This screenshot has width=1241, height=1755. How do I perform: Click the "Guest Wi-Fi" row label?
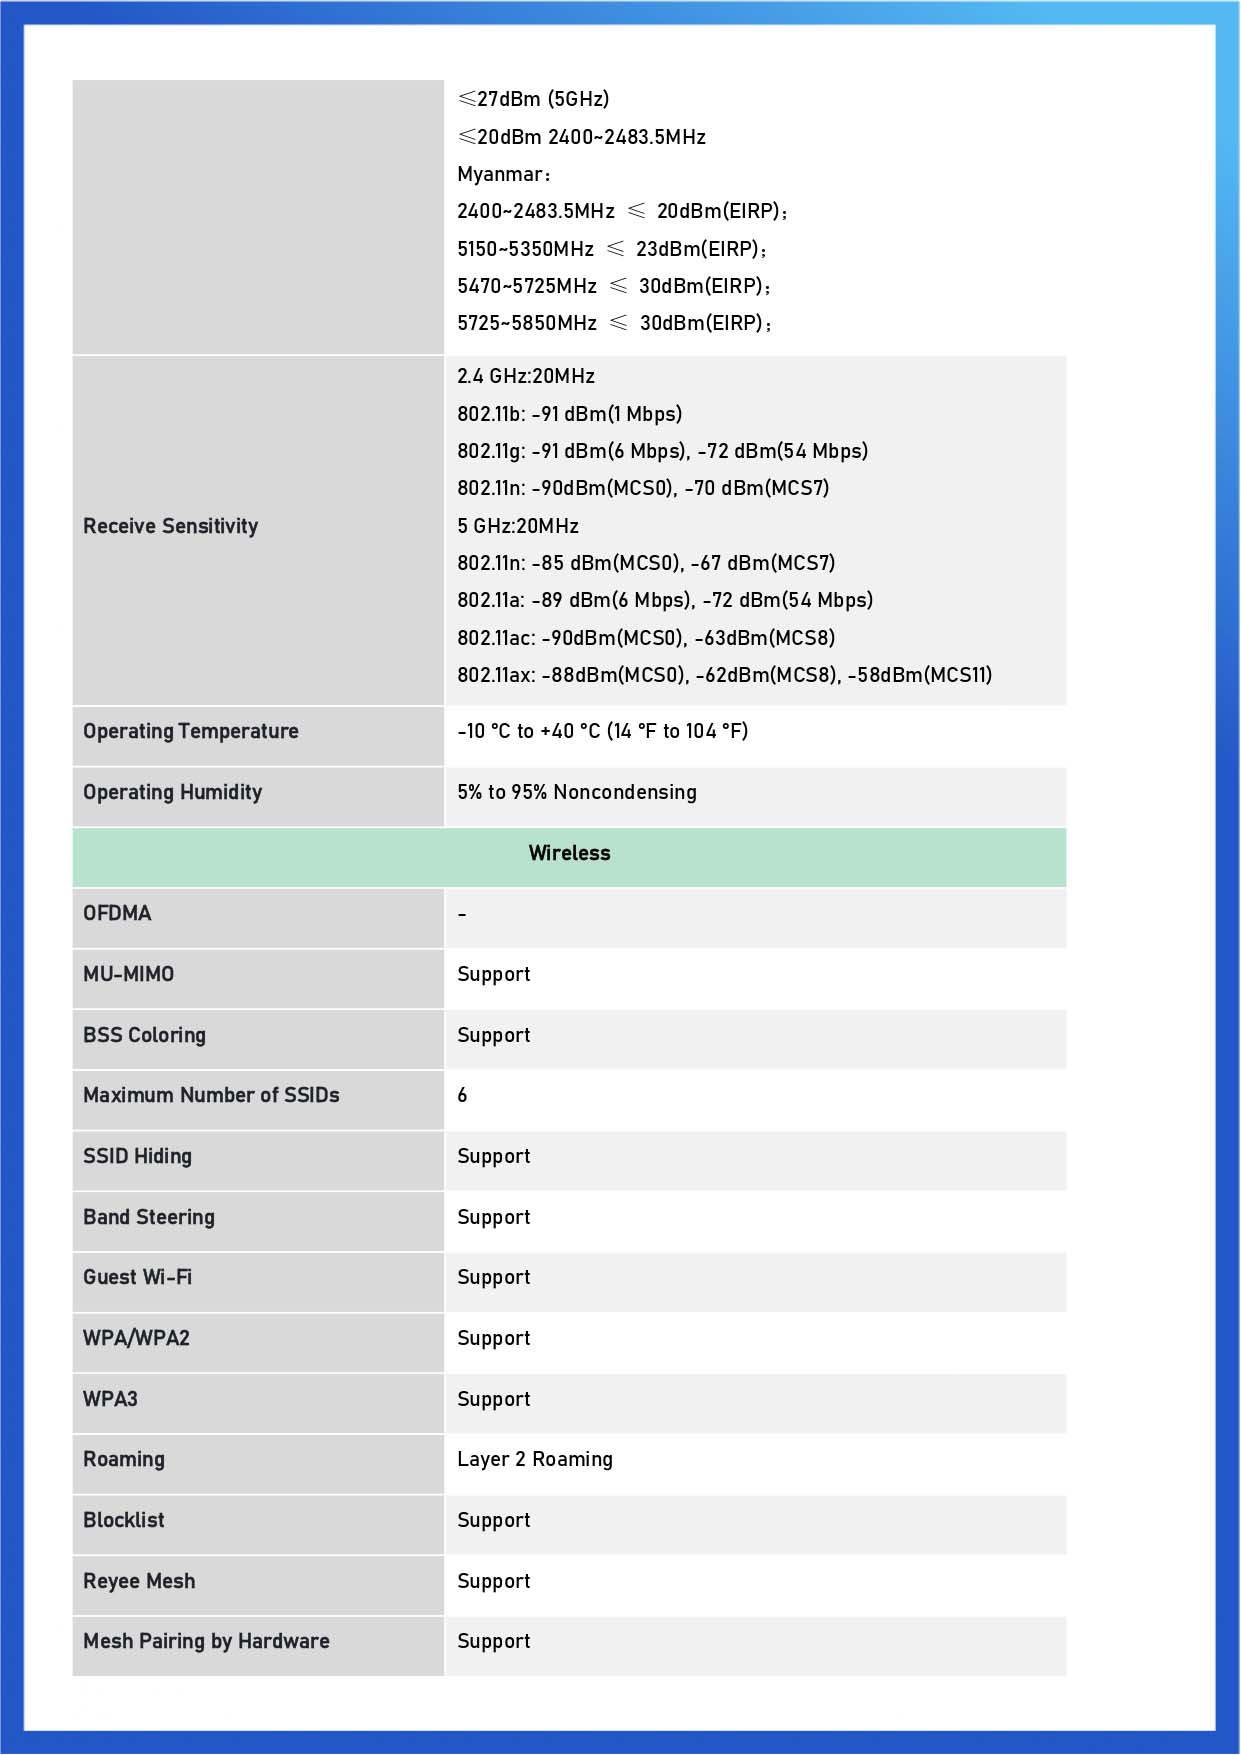tap(137, 1277)
